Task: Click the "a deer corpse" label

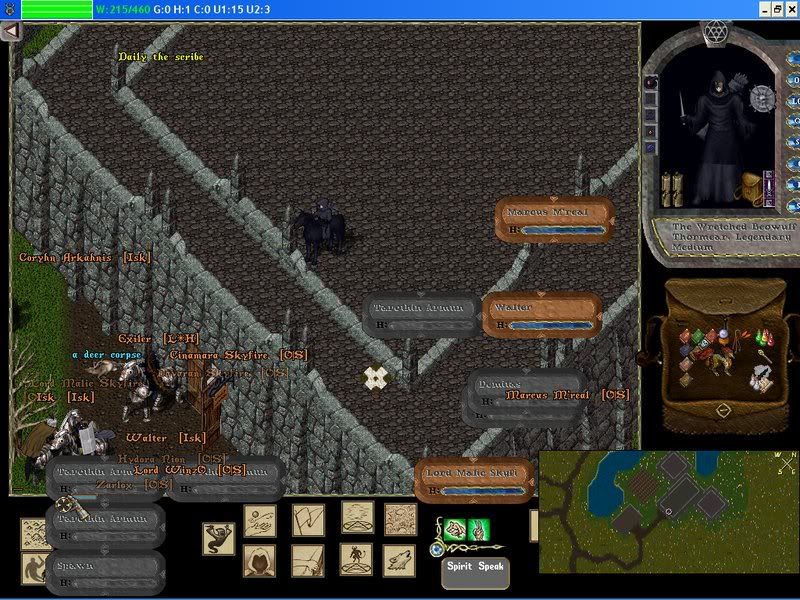Action: tap(107, 355)
